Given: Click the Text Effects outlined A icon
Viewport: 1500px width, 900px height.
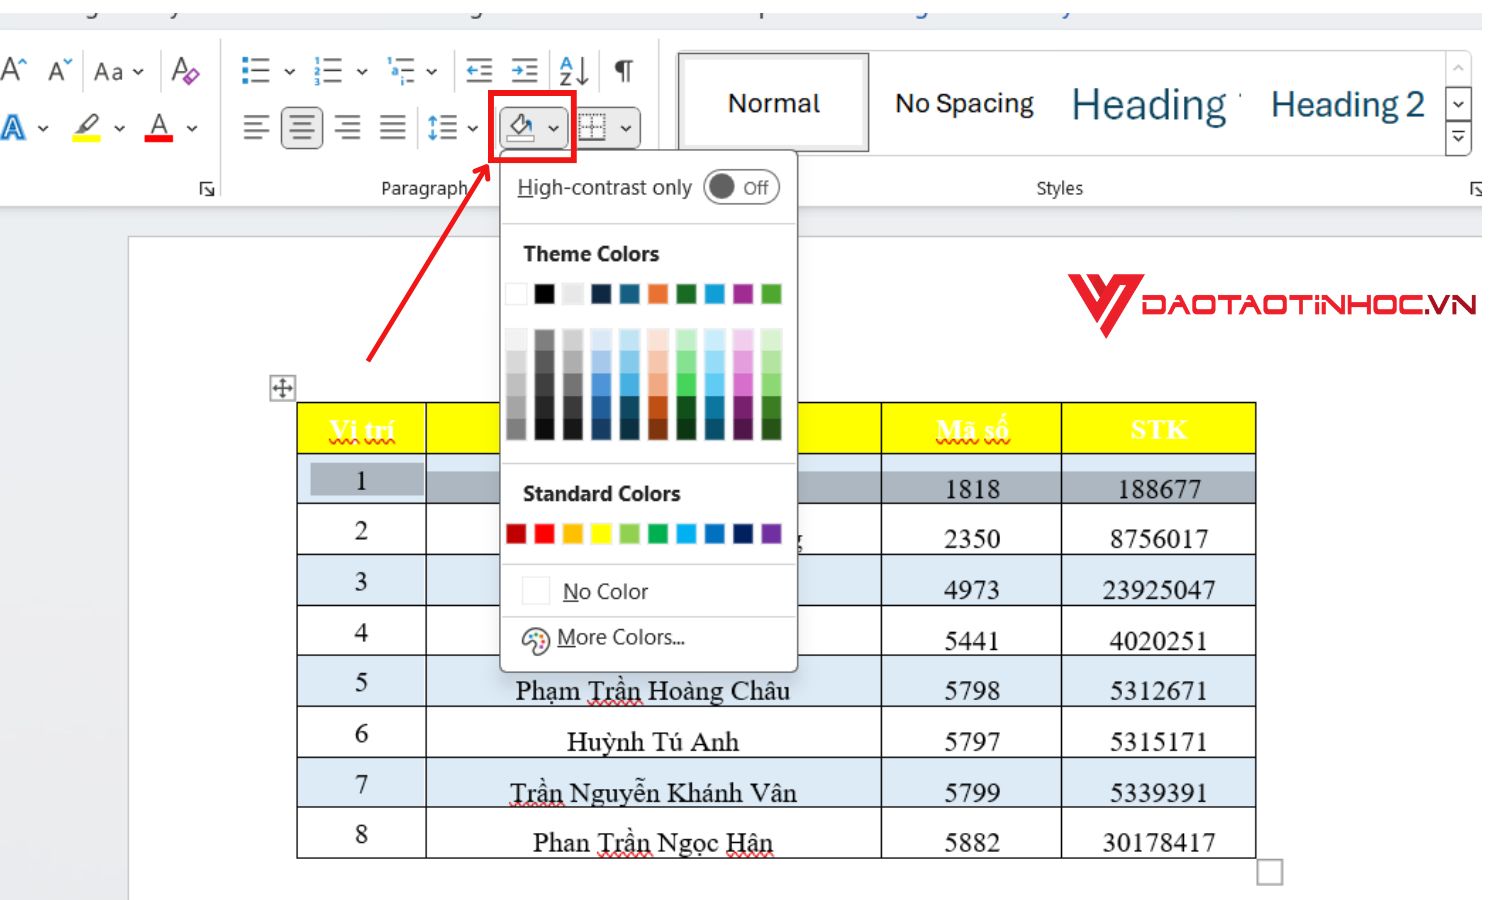Looking at the screenshot, I should pos(14,128).
